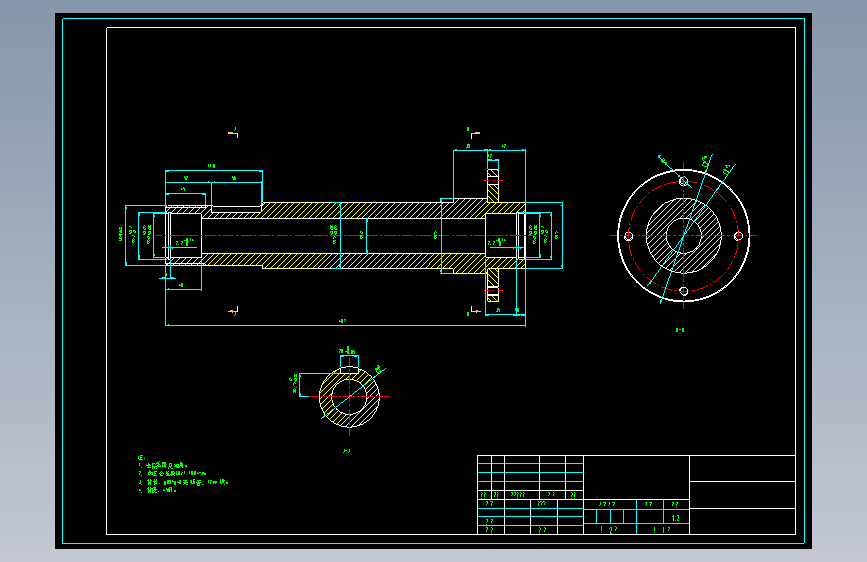Image resolution: width=867 pixels, height=562 pixels.
Task: Click upper-right section cutting-plane marker
Action: click(473, 133)
